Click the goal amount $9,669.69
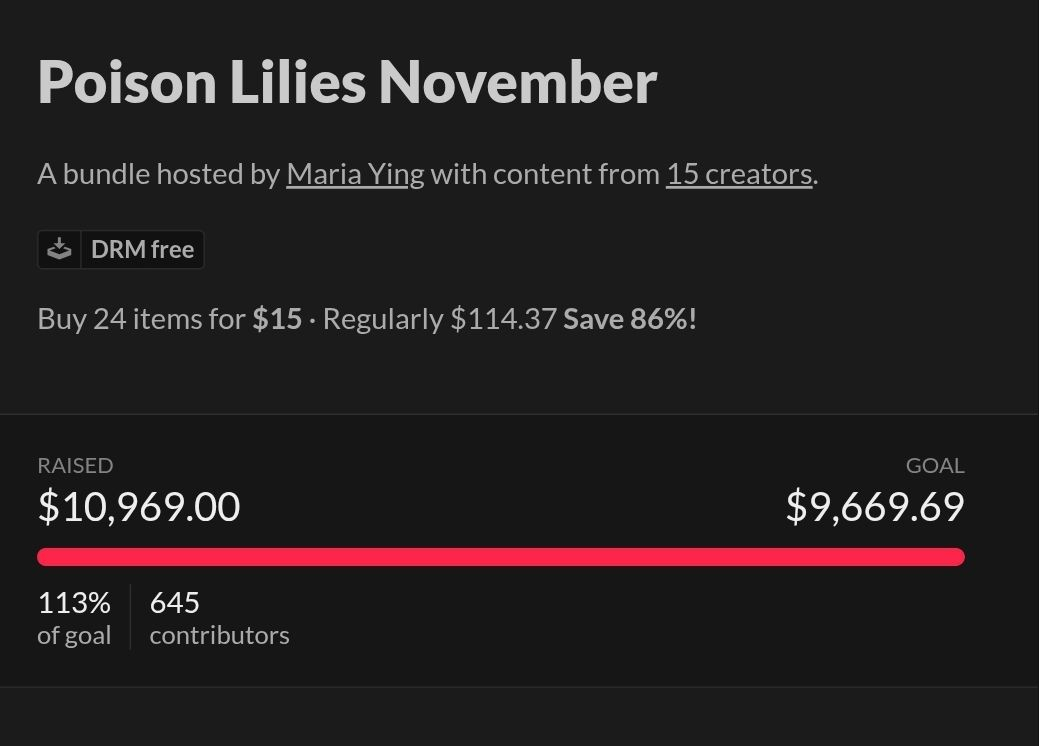The image size is (1039, 746). pos(875,506)
